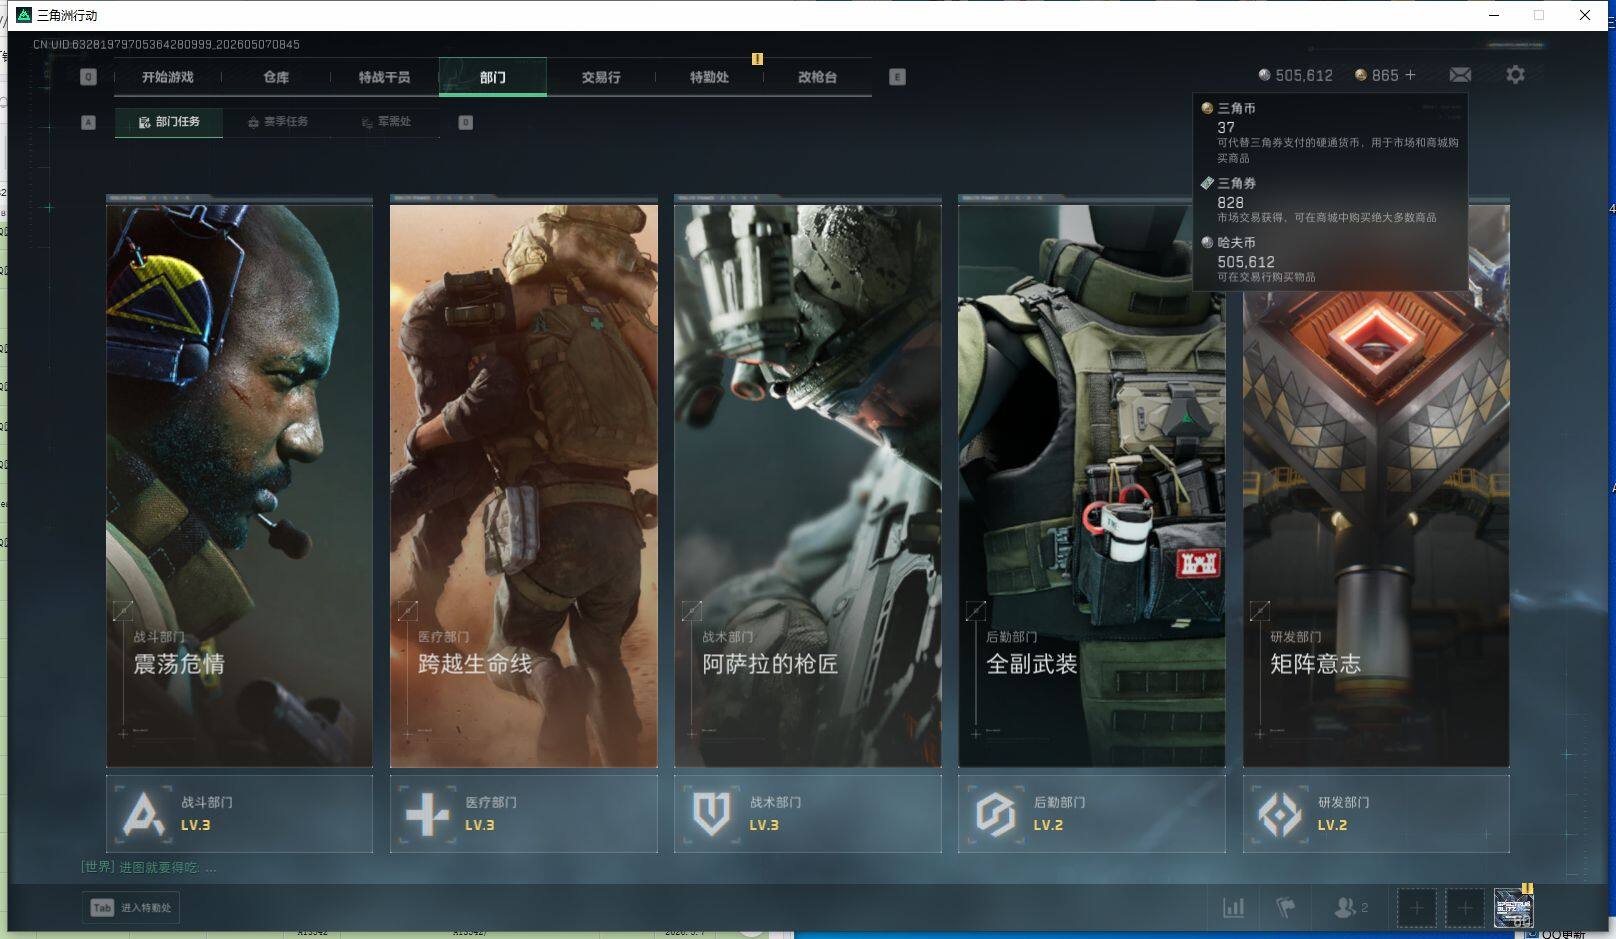1616x939 pixels.
Task: Click the 三角币 entry in currency tooltip
Action: [1330, 132]
